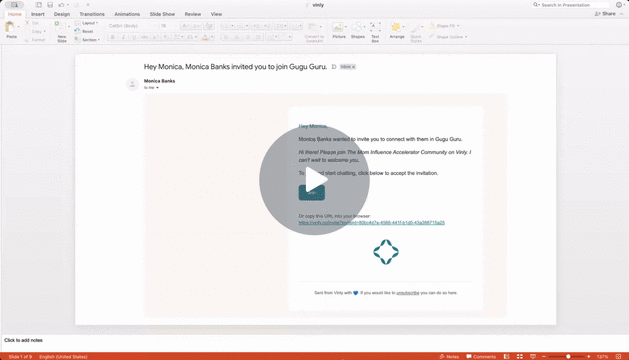Align text left
Screen dimensions: 629x360
[x=226, y=37]
